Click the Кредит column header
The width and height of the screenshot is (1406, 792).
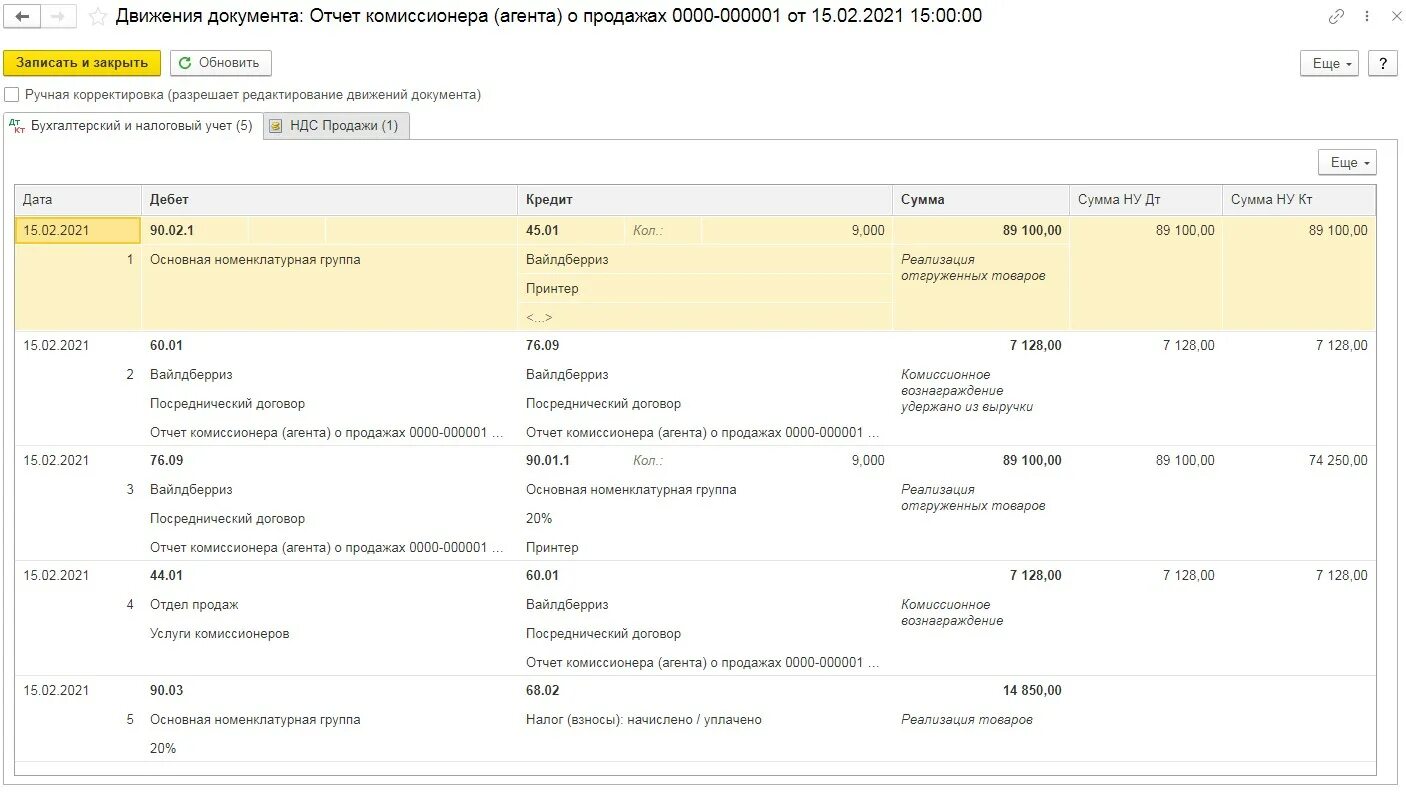(705, 199)
